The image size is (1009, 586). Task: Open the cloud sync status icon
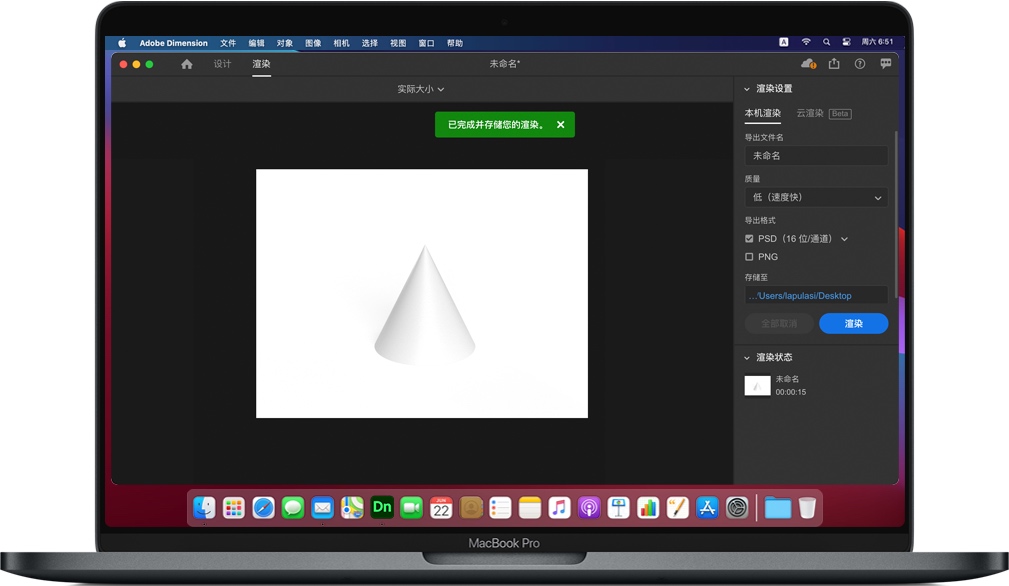[x=809, y=64]
